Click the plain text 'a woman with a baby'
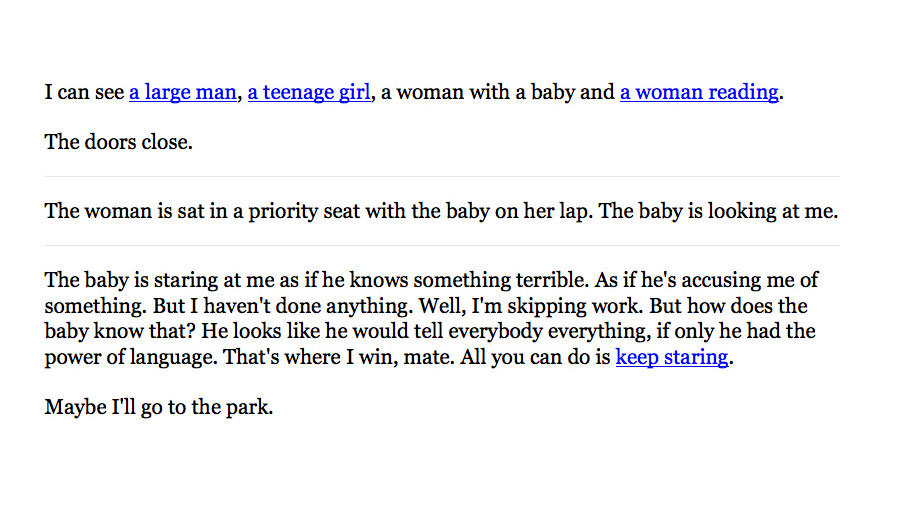Image resolution: width=900 pixels, height=516 pixels. [455, 92]
